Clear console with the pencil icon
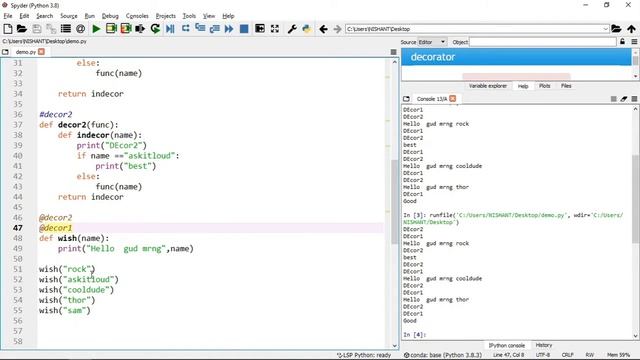Image resolution: width=640 pixels, height=360 pixels. point(624,99)
